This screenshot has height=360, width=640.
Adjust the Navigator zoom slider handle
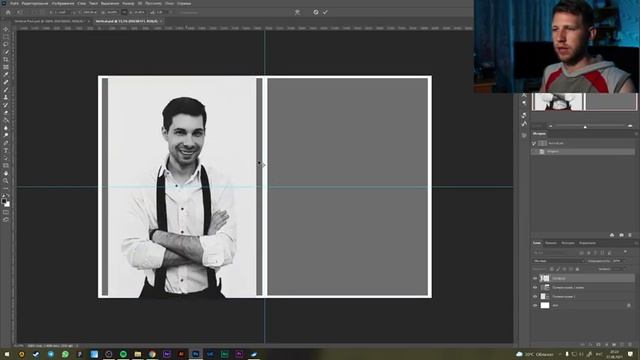click(585, 127)
